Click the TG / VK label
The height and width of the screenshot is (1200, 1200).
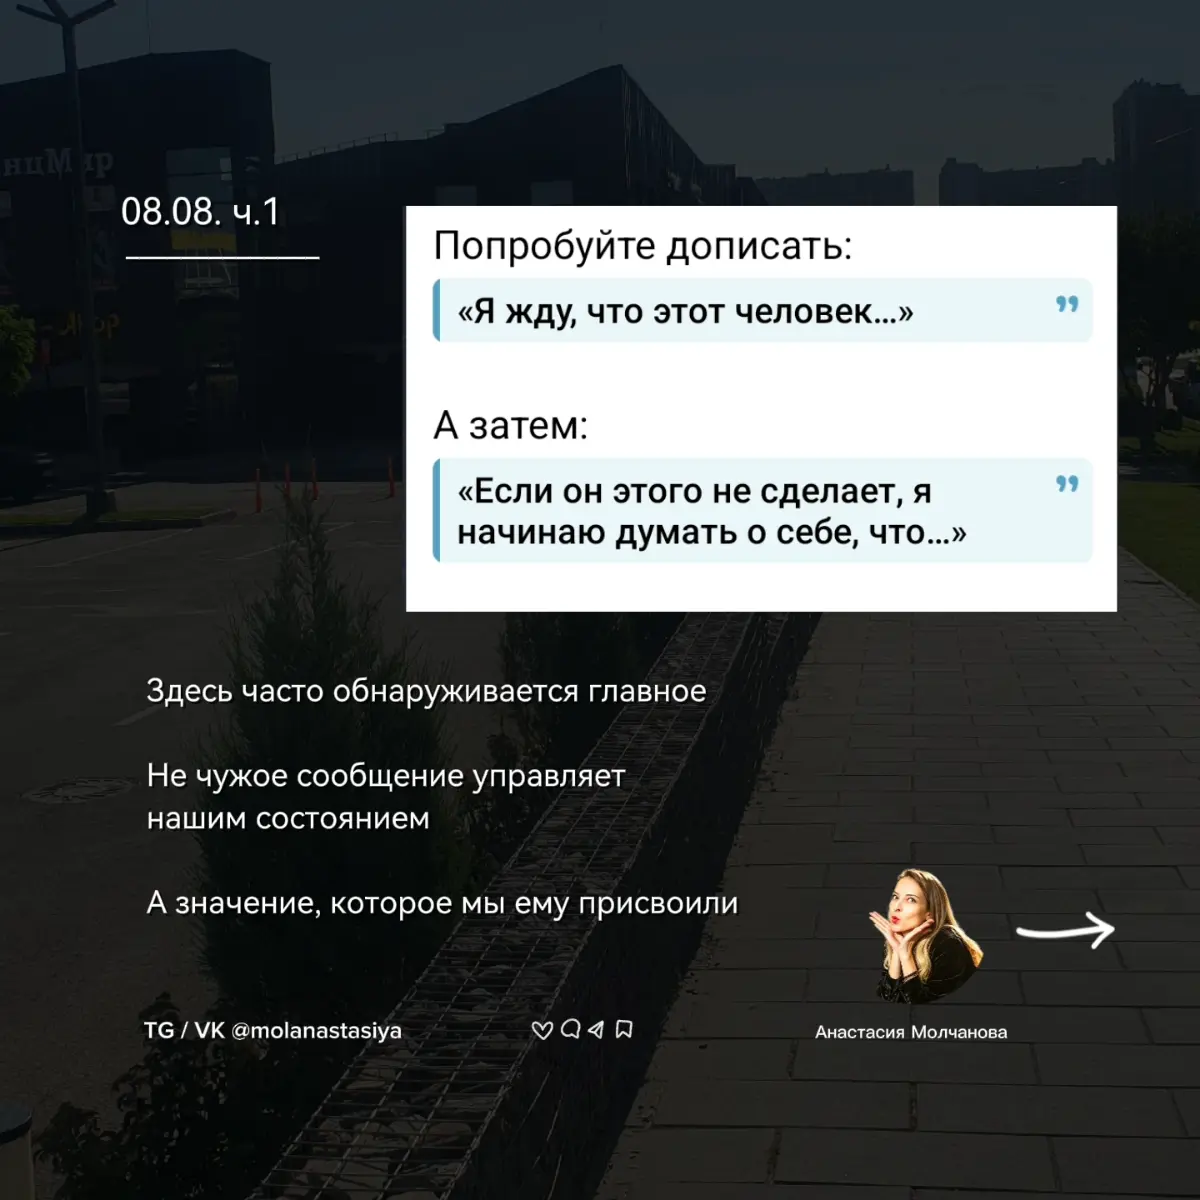coord(184,1030)
